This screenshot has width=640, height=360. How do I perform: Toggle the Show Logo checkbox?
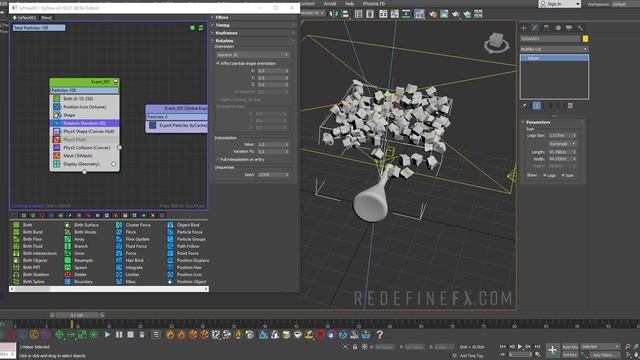click(x=544, y=175)
